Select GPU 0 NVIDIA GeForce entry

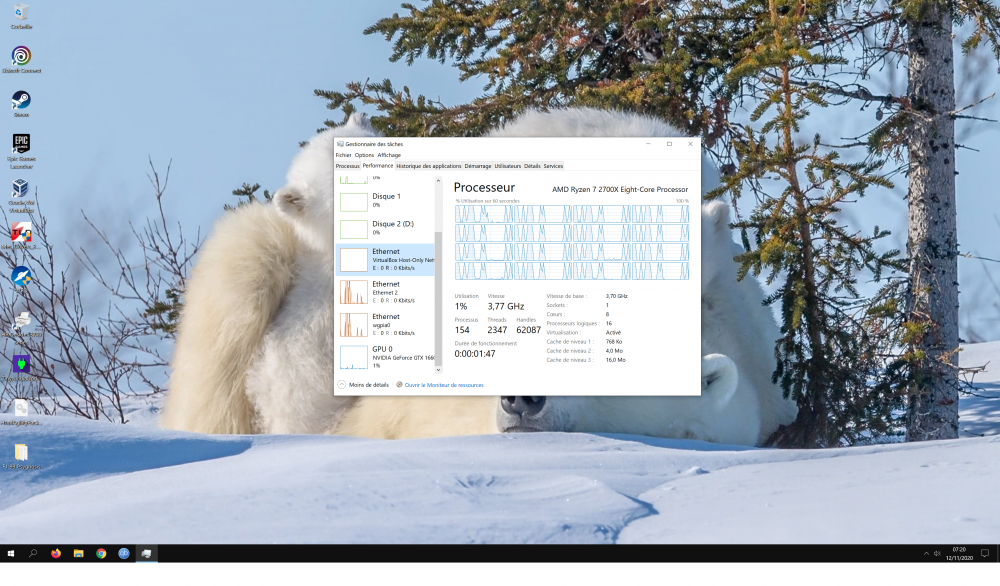(385, 357)
